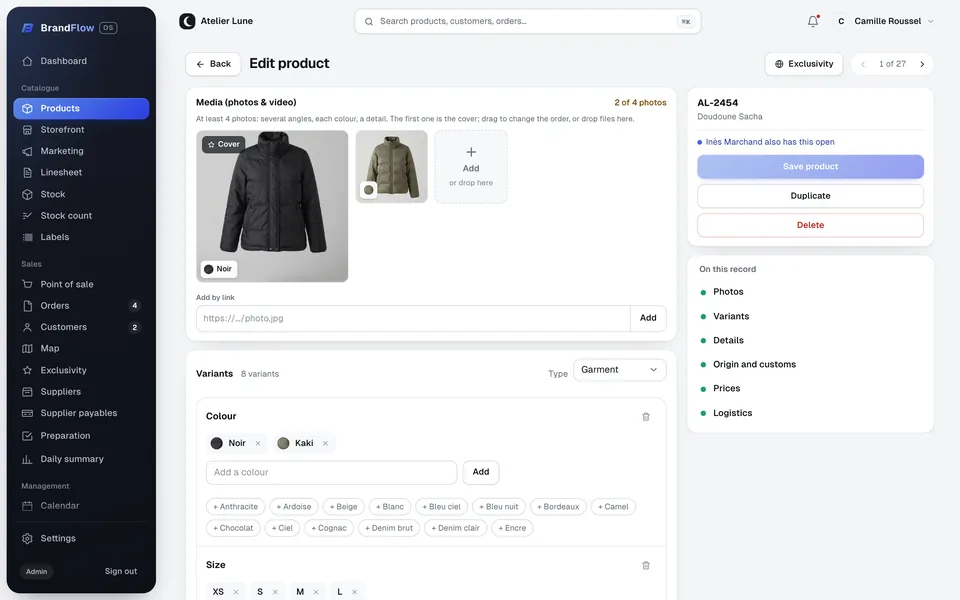This screenshot has height=600, width=960.
Task: Open the notifications bell
Action: (812, 21)
